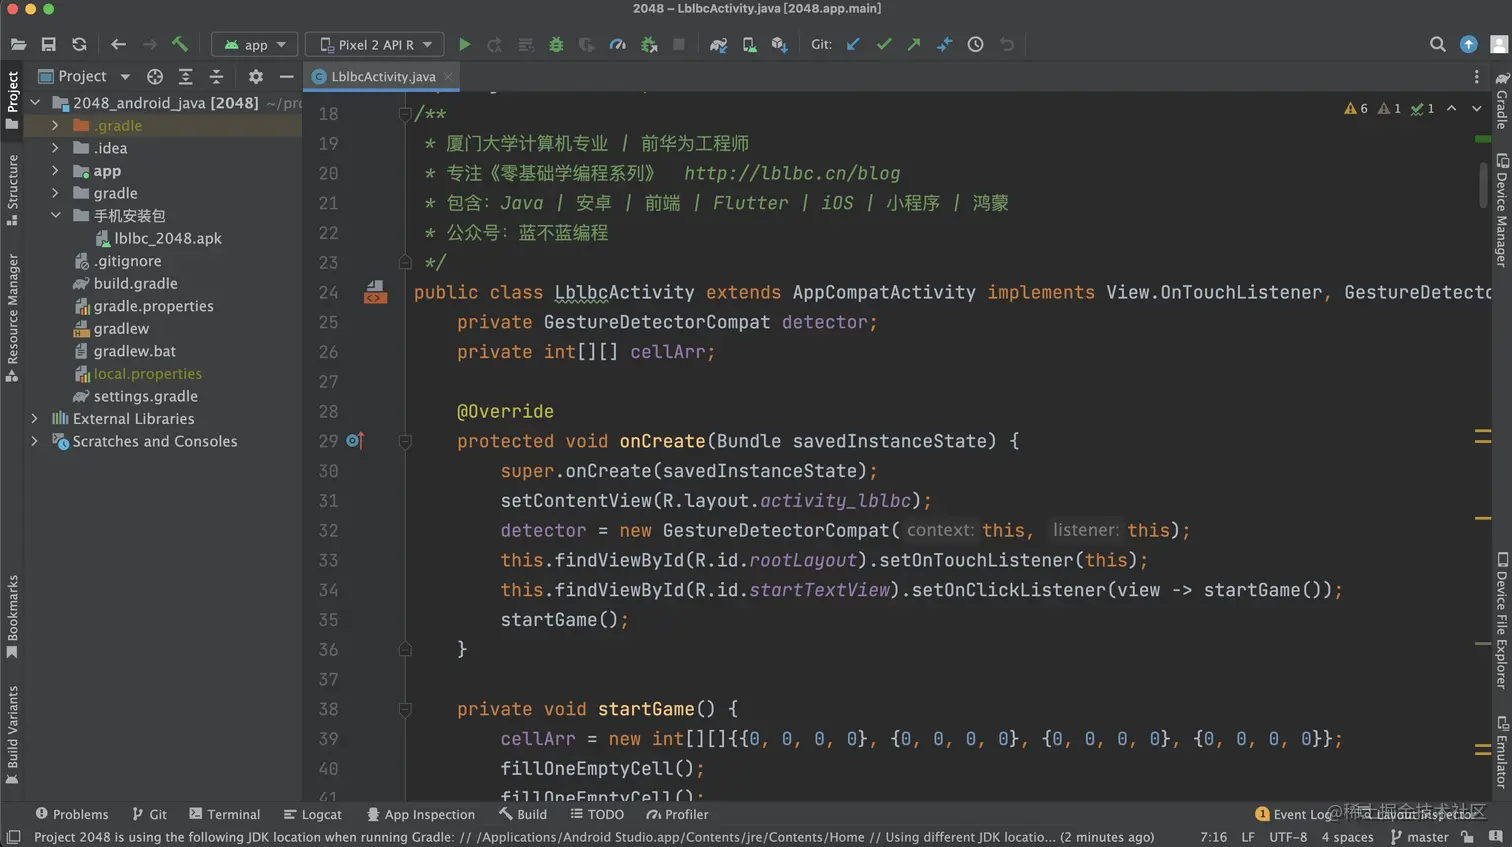
Task: Toggle the Project tool window sidebar button
Action: [12, 100]
